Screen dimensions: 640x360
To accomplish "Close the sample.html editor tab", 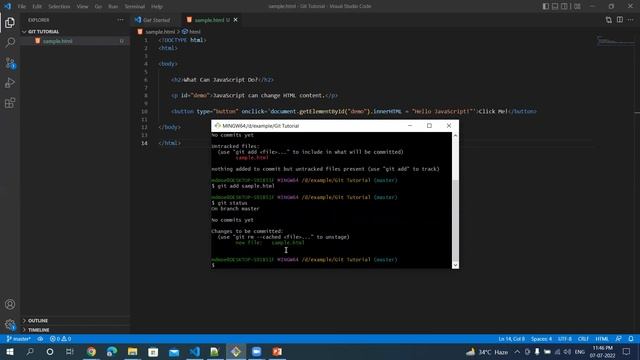I will coord(236,20).
